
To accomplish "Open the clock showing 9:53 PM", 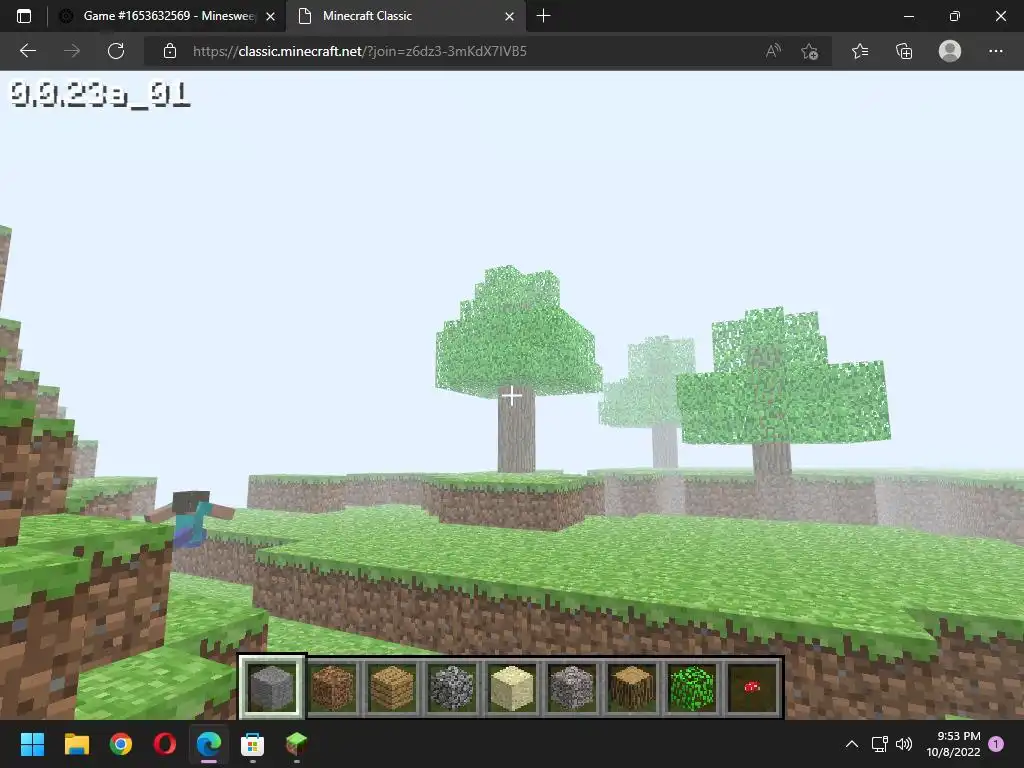I will pos(953,744).
